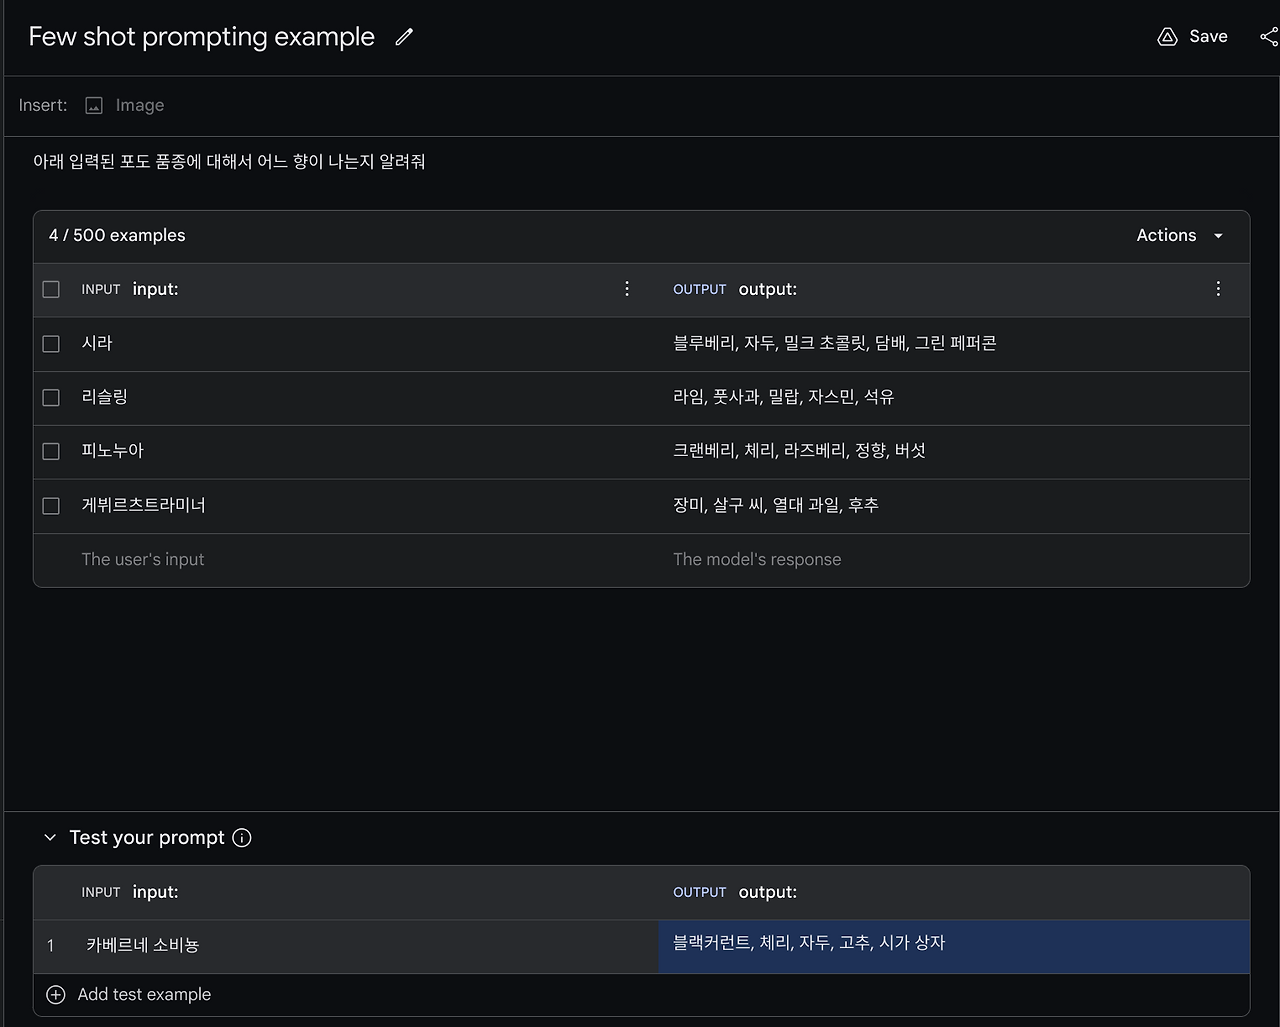Collapse the Test your prompt section
The height and width of the screenshot is (1027, 1280).
[50, 838]
